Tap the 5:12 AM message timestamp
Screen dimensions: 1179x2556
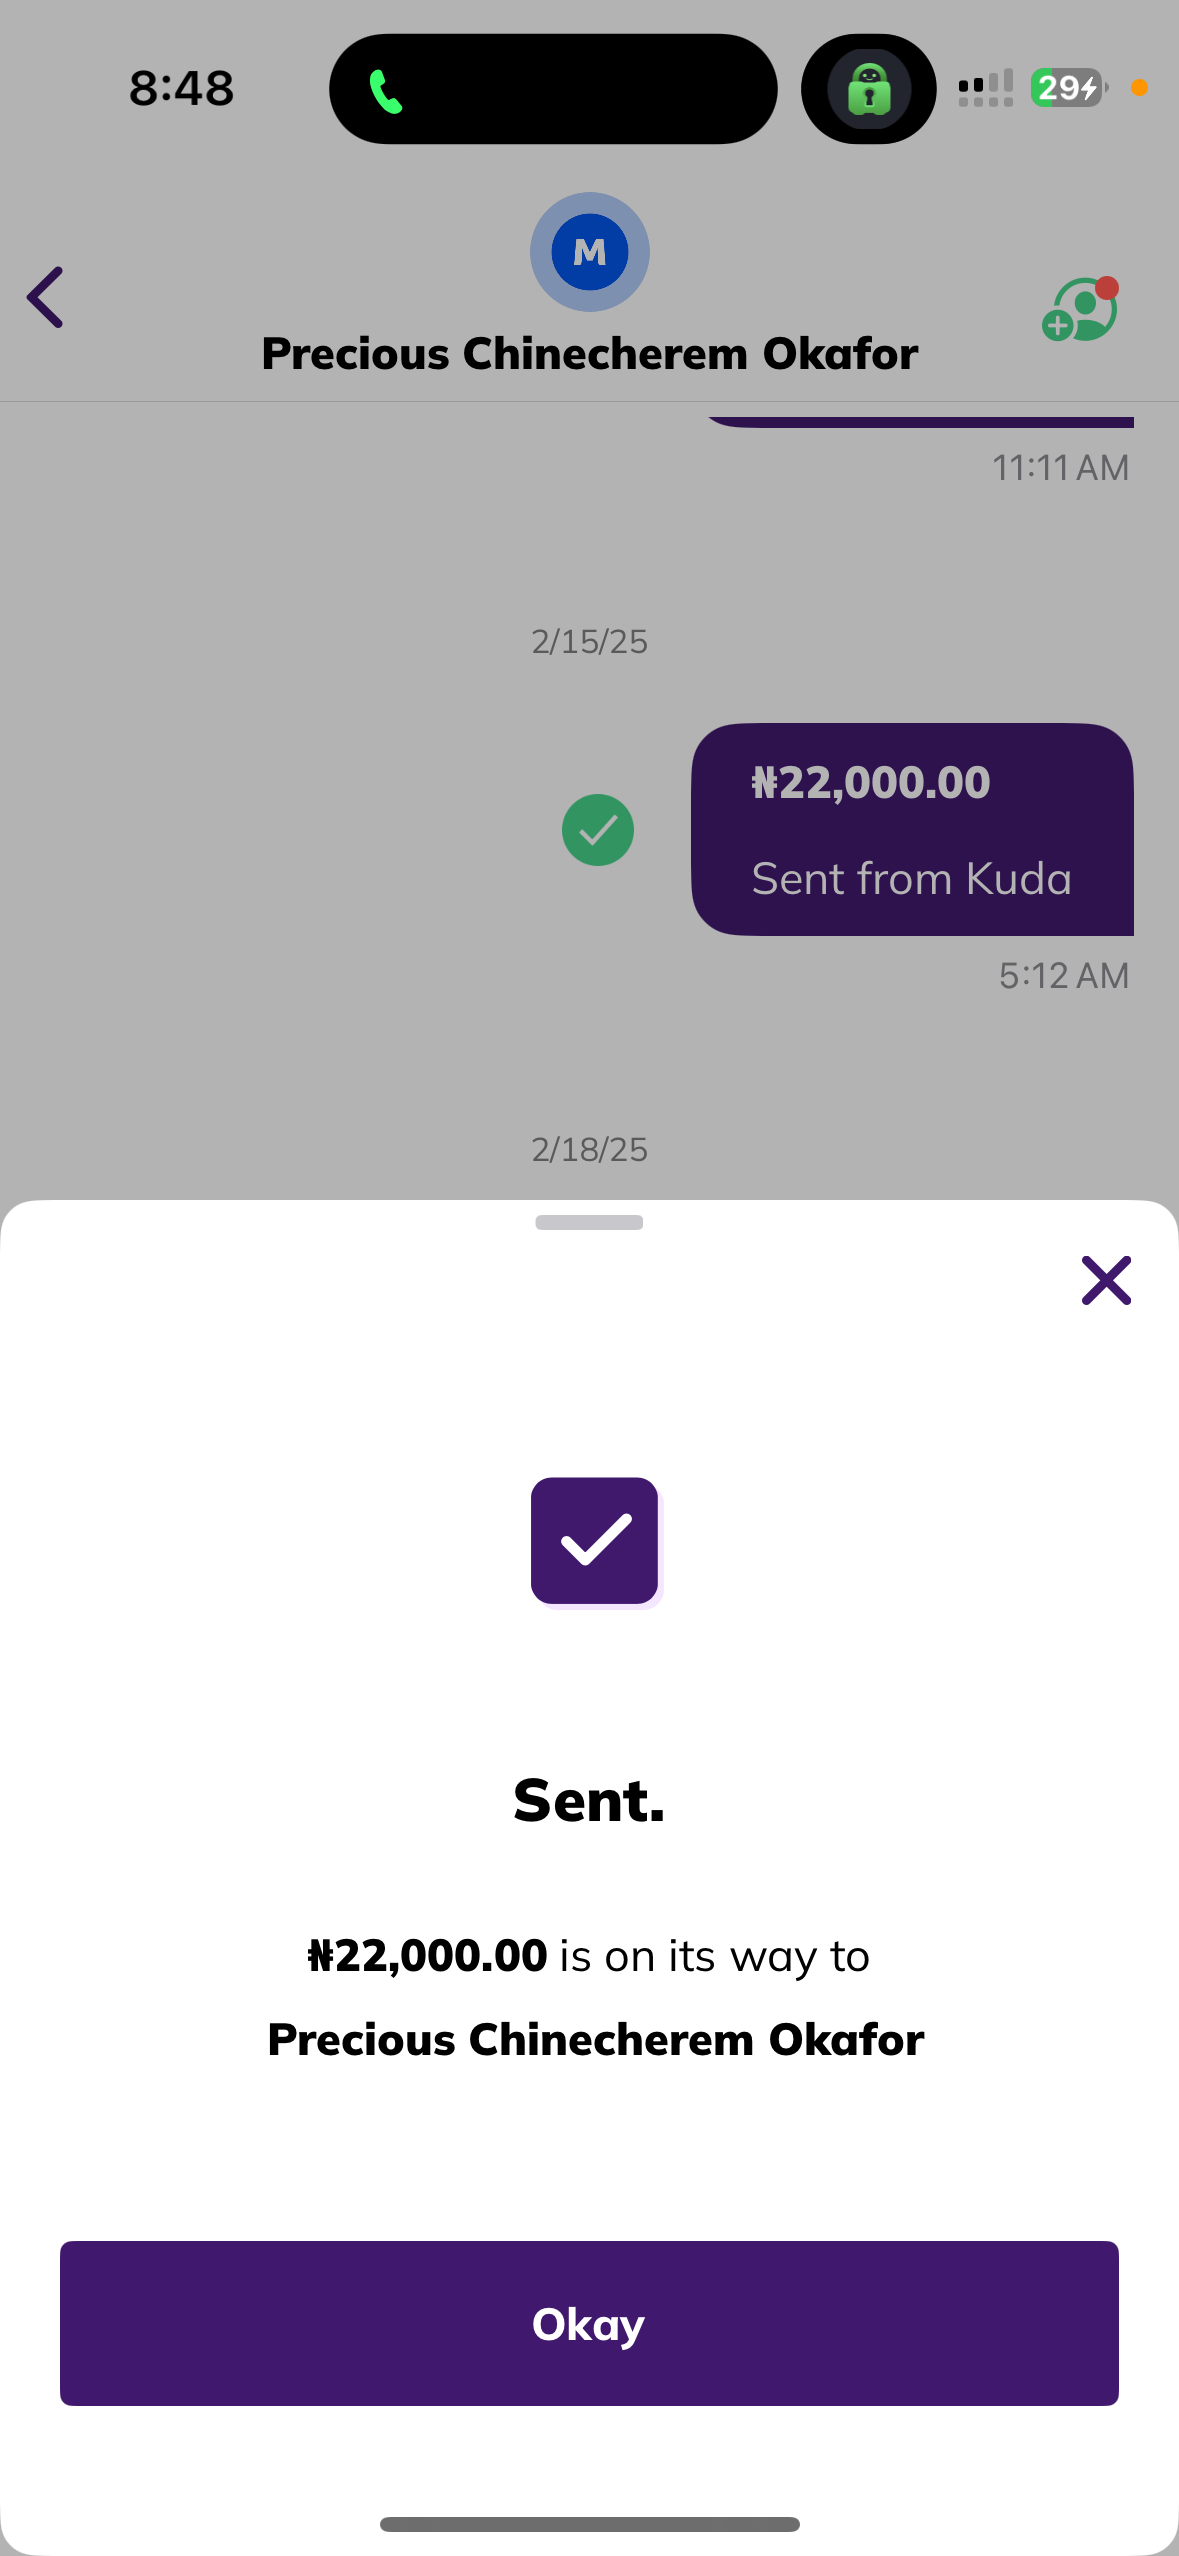coord(1063,976)
